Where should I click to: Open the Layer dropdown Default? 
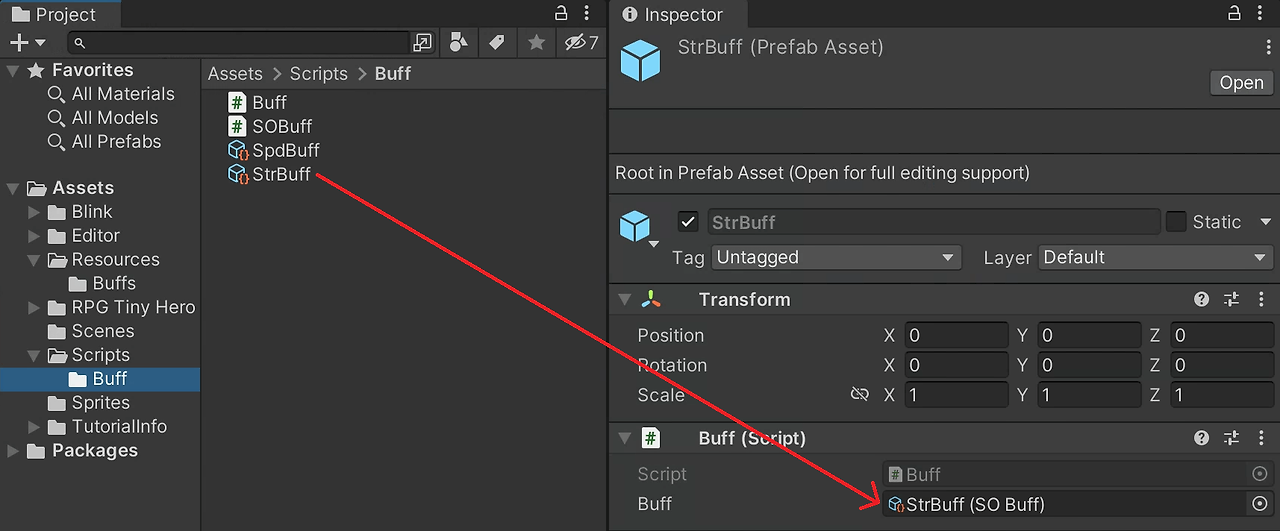1154,257
